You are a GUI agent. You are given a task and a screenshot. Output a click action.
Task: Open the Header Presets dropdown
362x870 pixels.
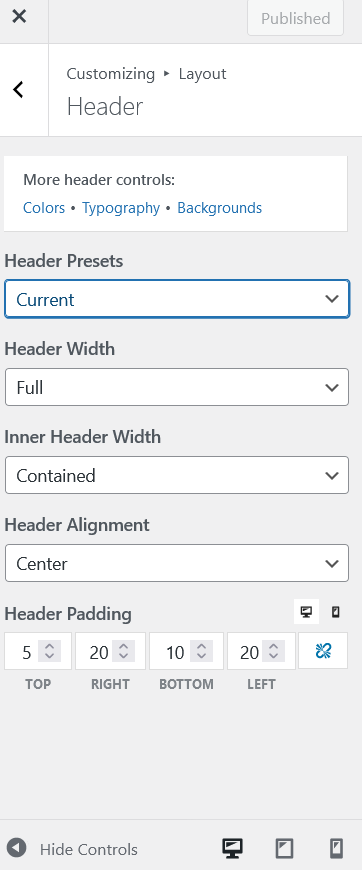point(177,299)
